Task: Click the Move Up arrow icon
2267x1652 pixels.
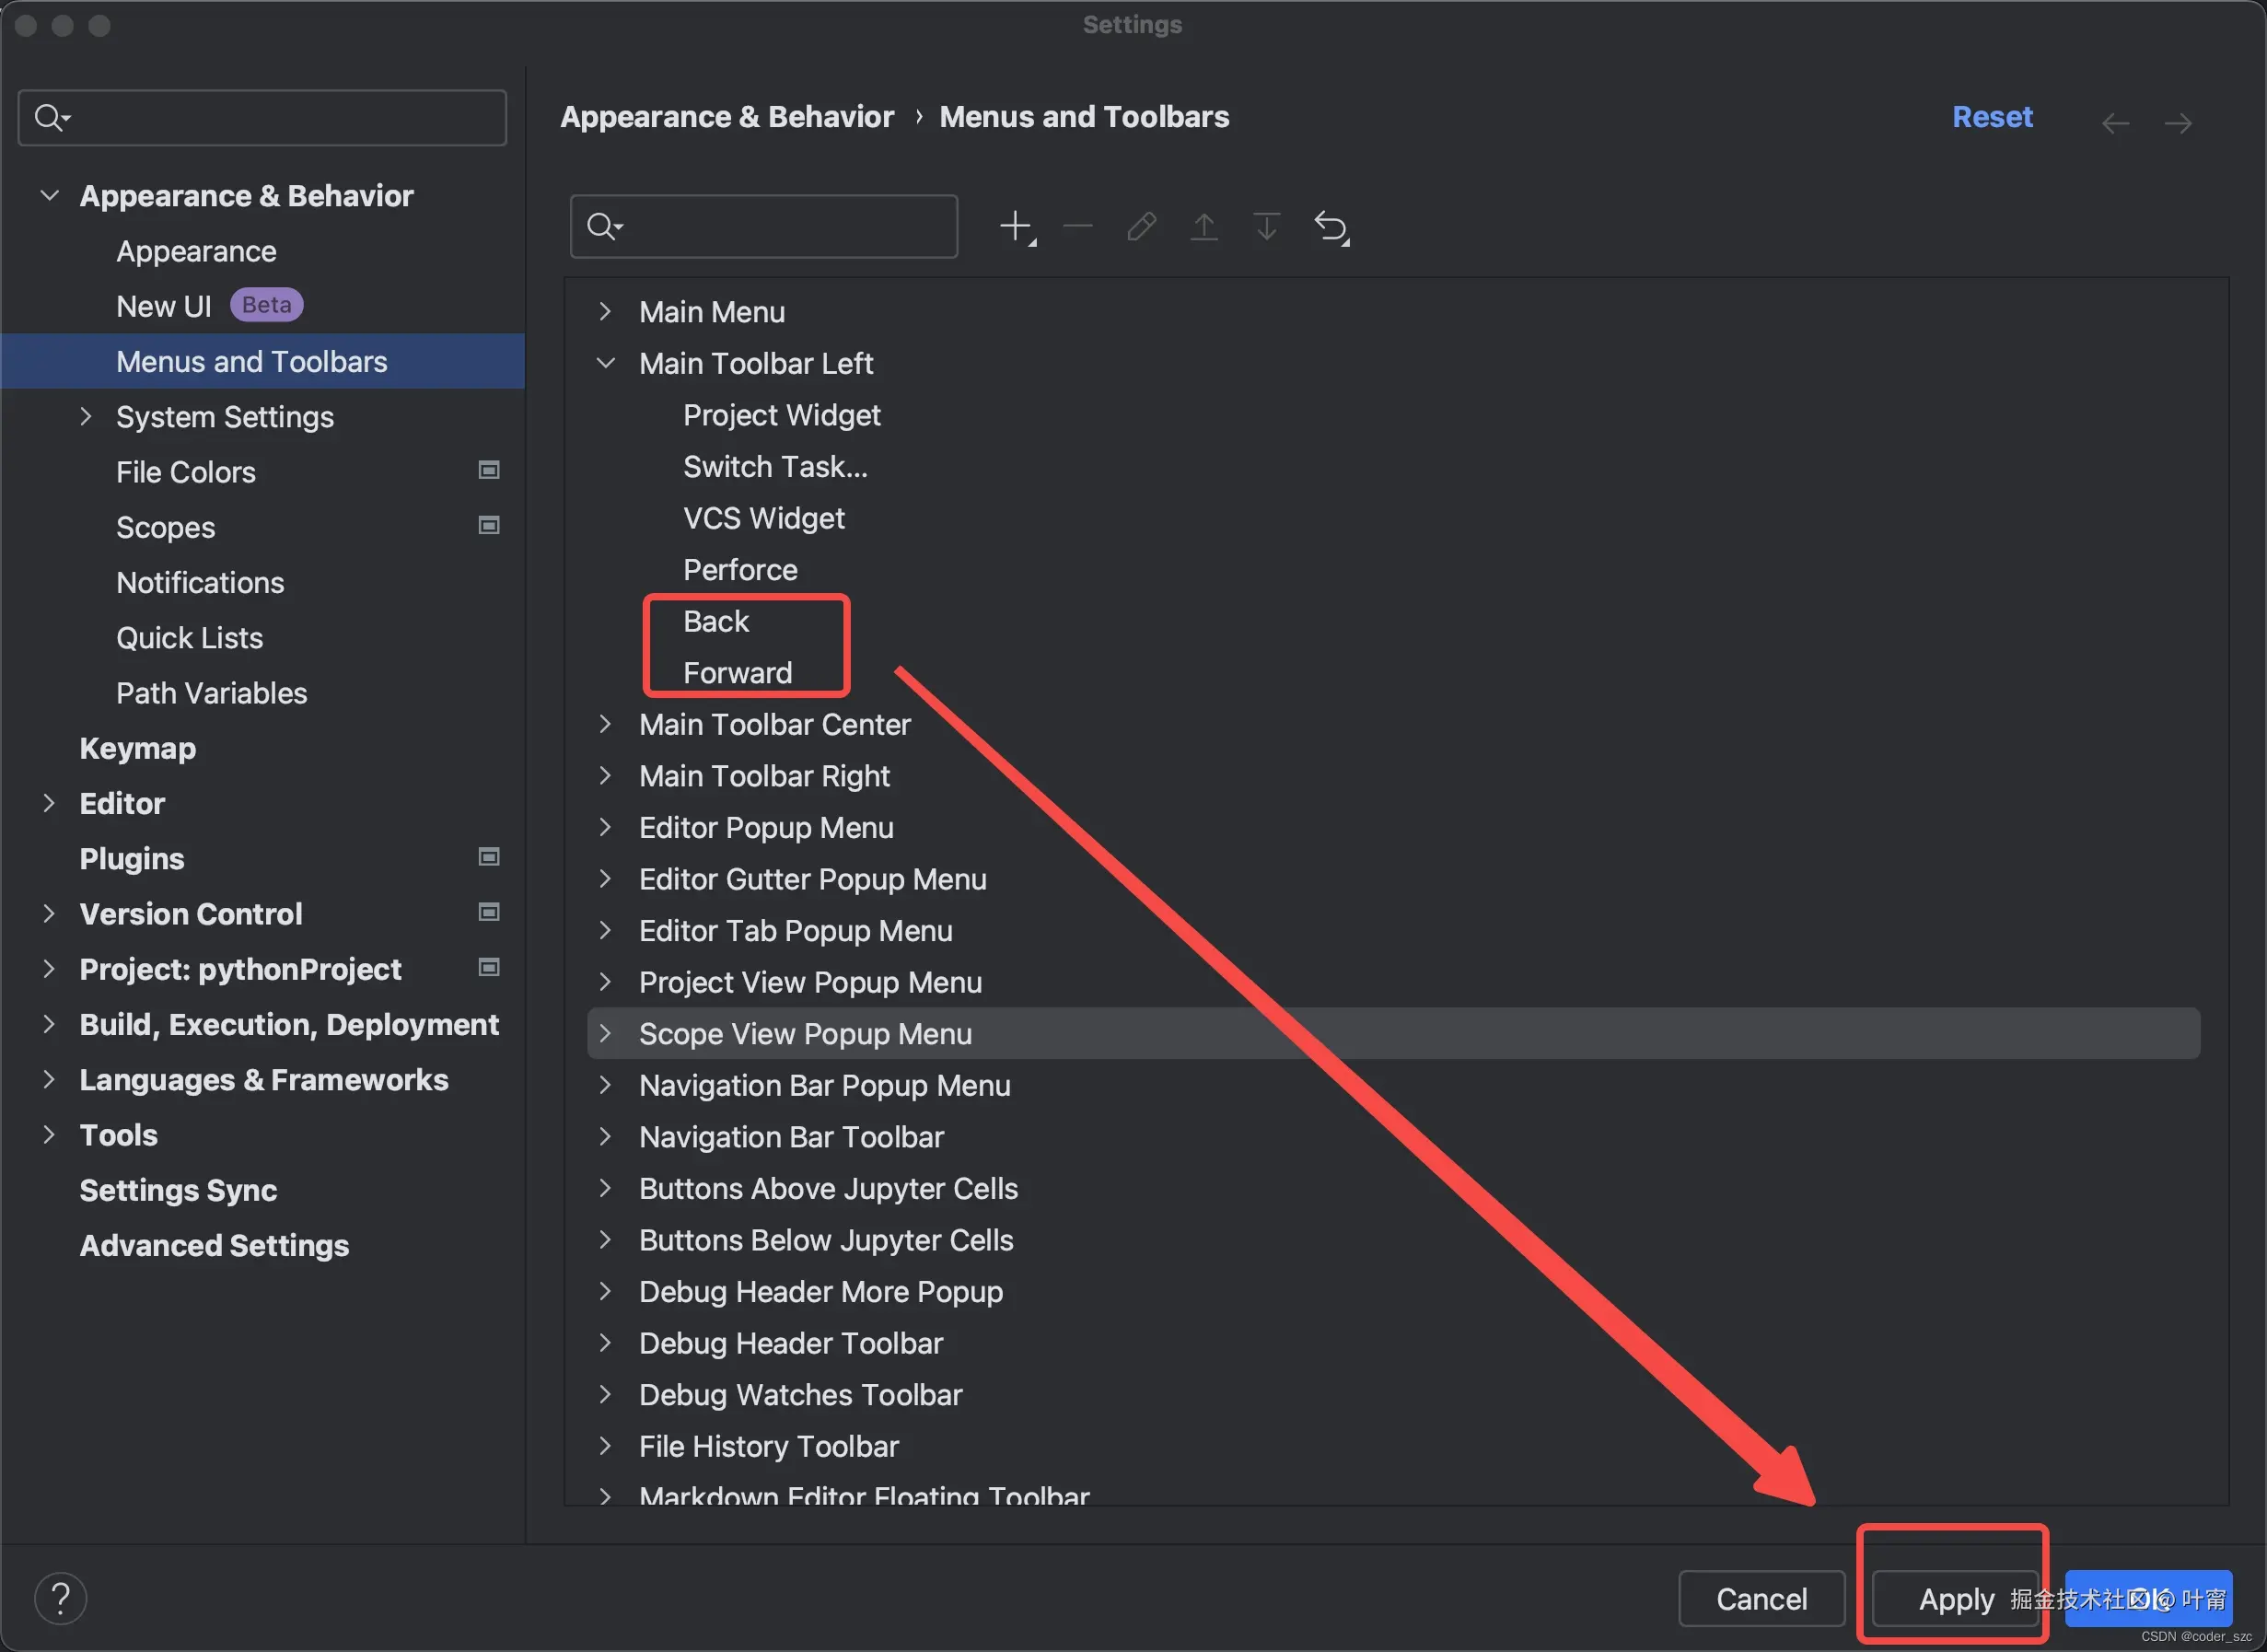Action: tap(1204, 226)
